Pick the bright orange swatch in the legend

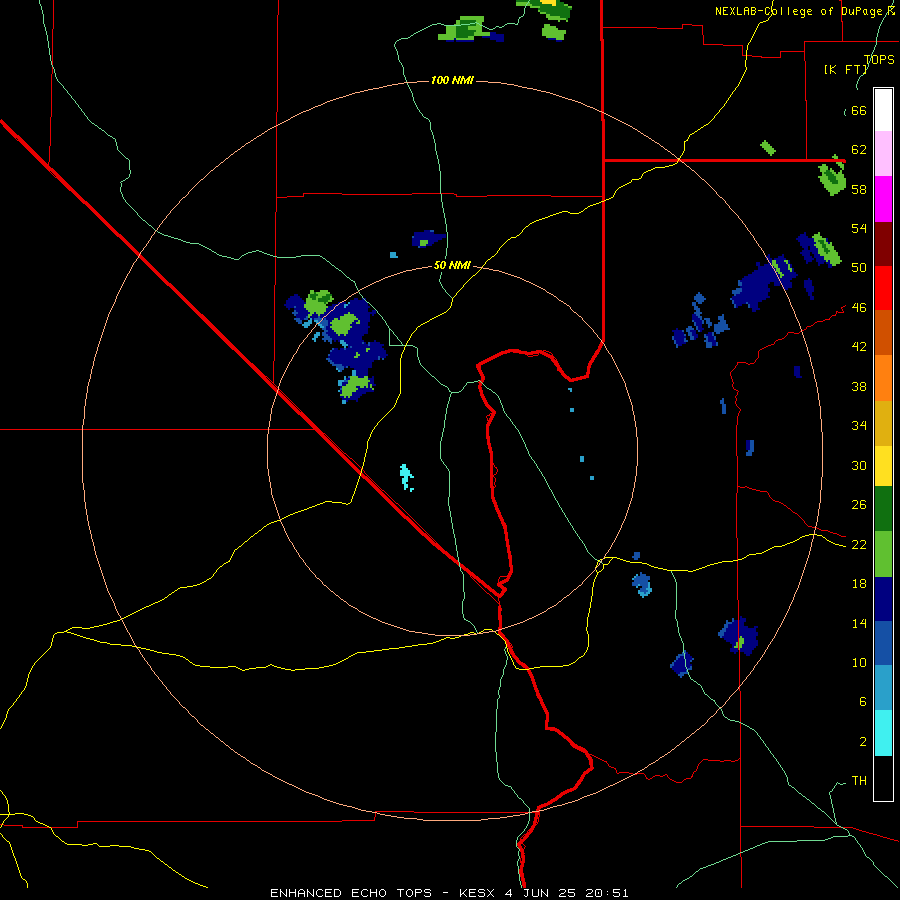pyautogui.click(x=883, y=378)
